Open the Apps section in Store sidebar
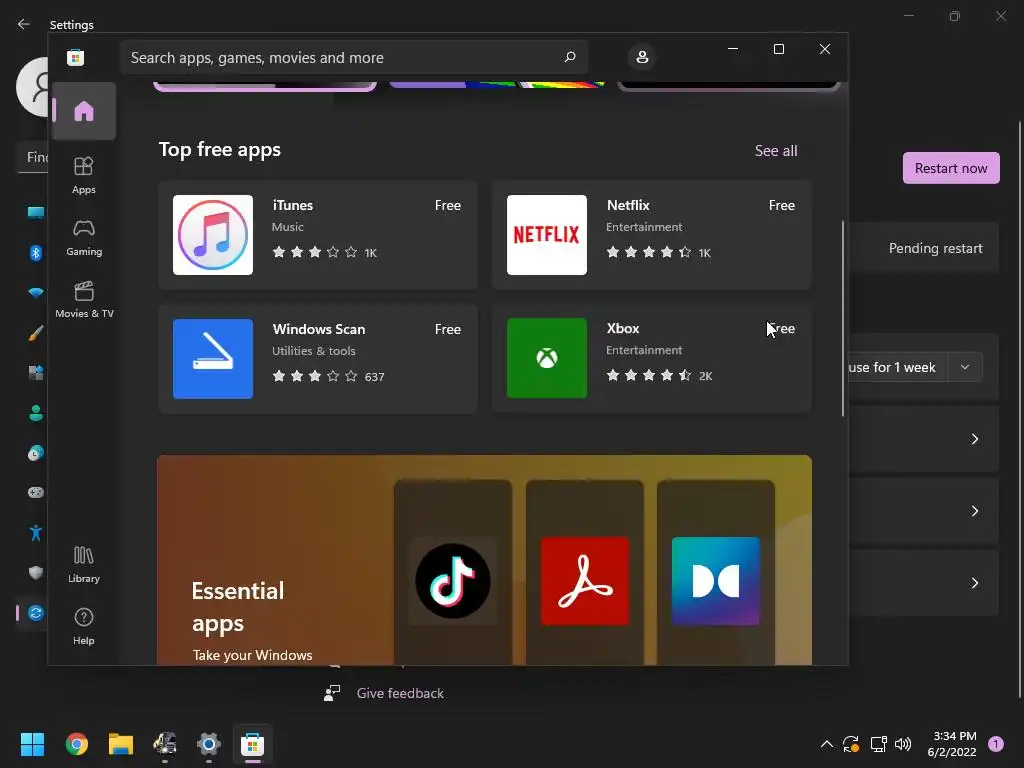Image resolution: width=1024 pixels, height=768 pixels. 84,175
